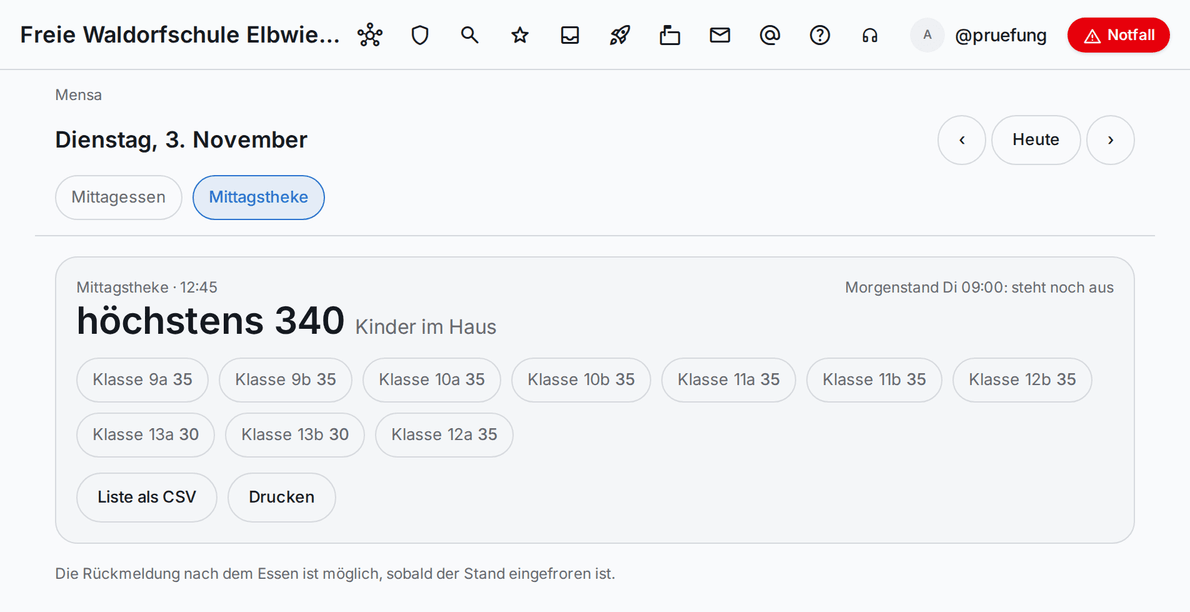The height and width of the screenshot is (612, 1190).
Task: Open the Klasse 11a 35 chip
Action: click(729, 380)
